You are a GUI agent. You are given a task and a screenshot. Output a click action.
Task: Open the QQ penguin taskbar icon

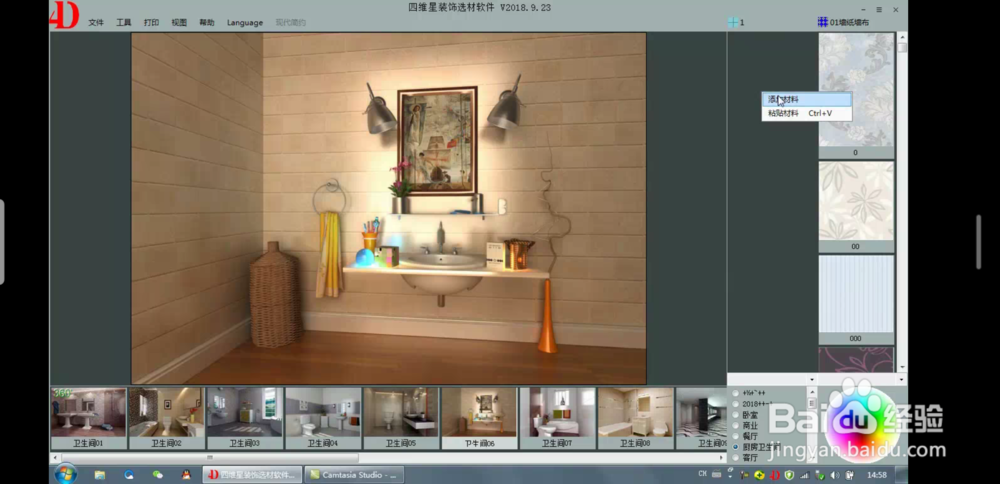click(186, 475)
